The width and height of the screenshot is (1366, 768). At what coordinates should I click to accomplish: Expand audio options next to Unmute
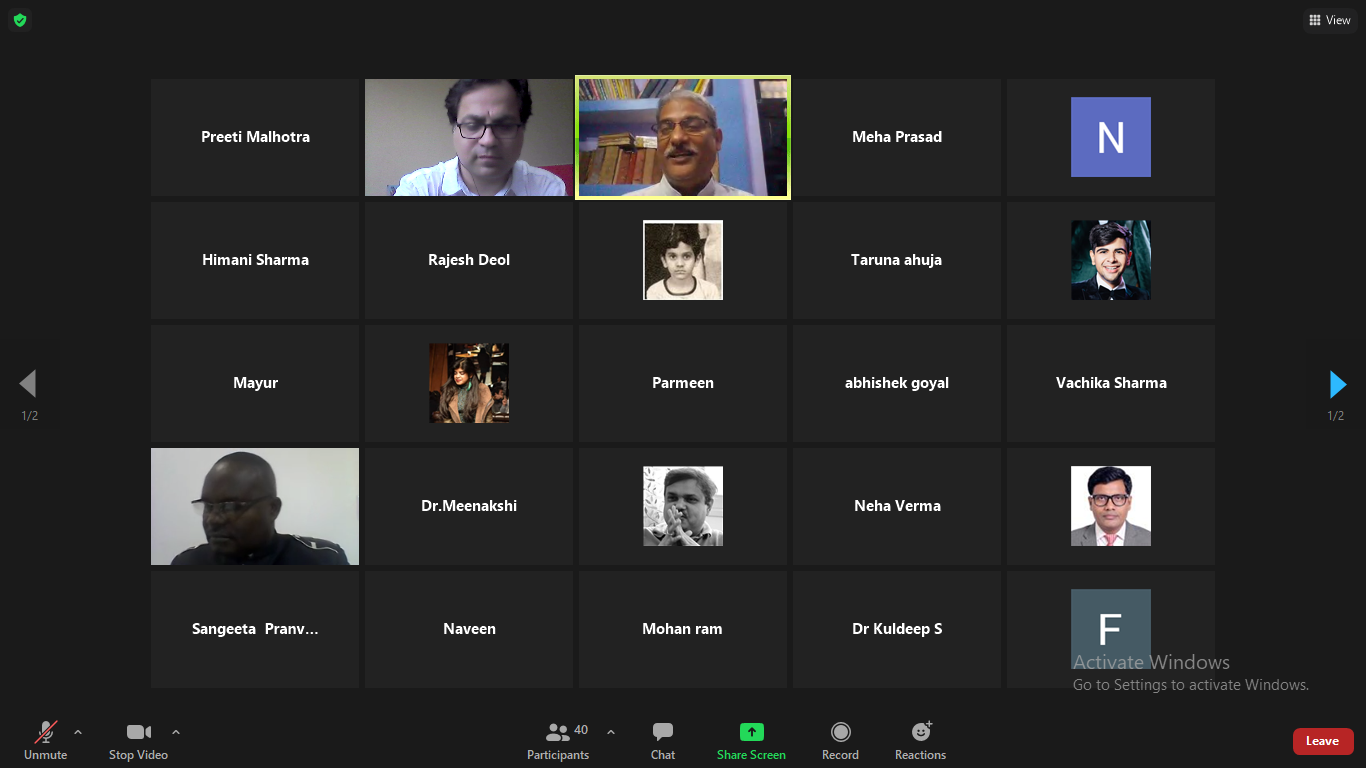point(78,732)
